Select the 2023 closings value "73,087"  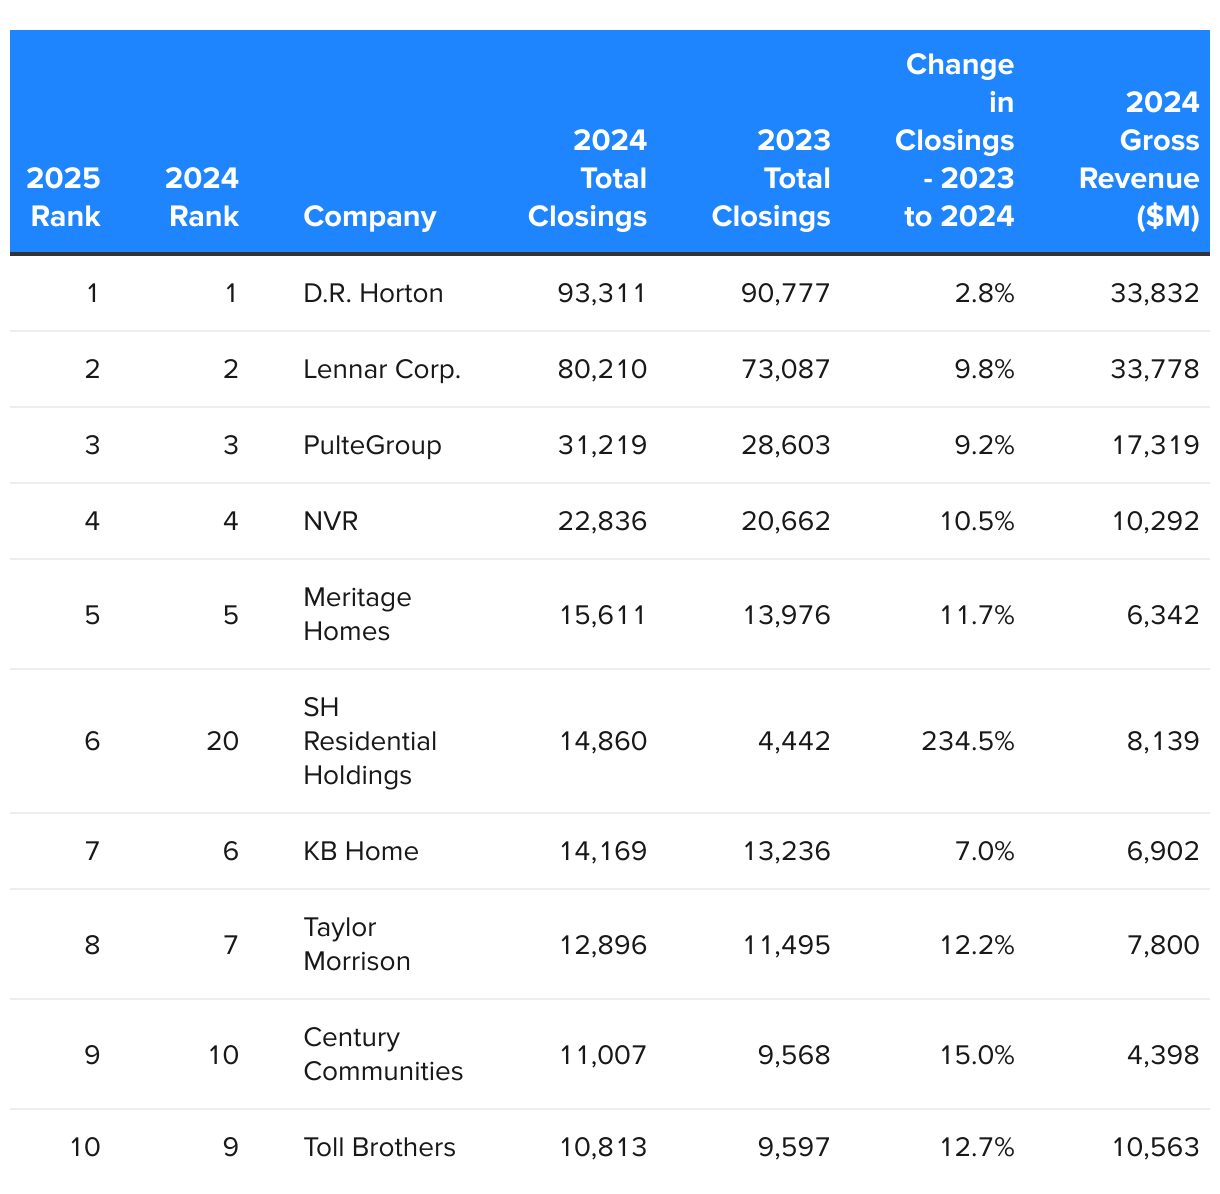786,369
